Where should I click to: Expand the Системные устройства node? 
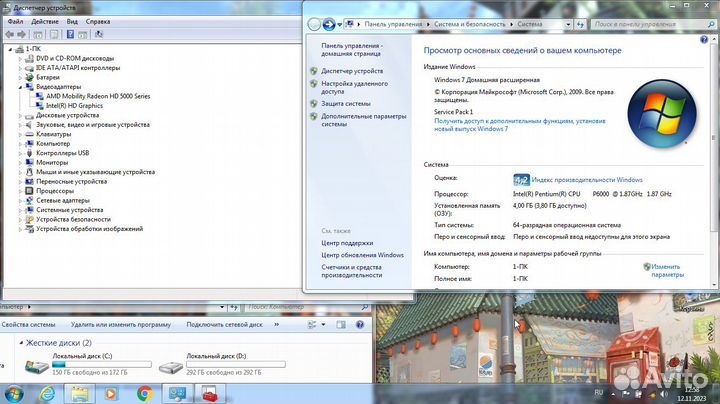pos(20,210)
